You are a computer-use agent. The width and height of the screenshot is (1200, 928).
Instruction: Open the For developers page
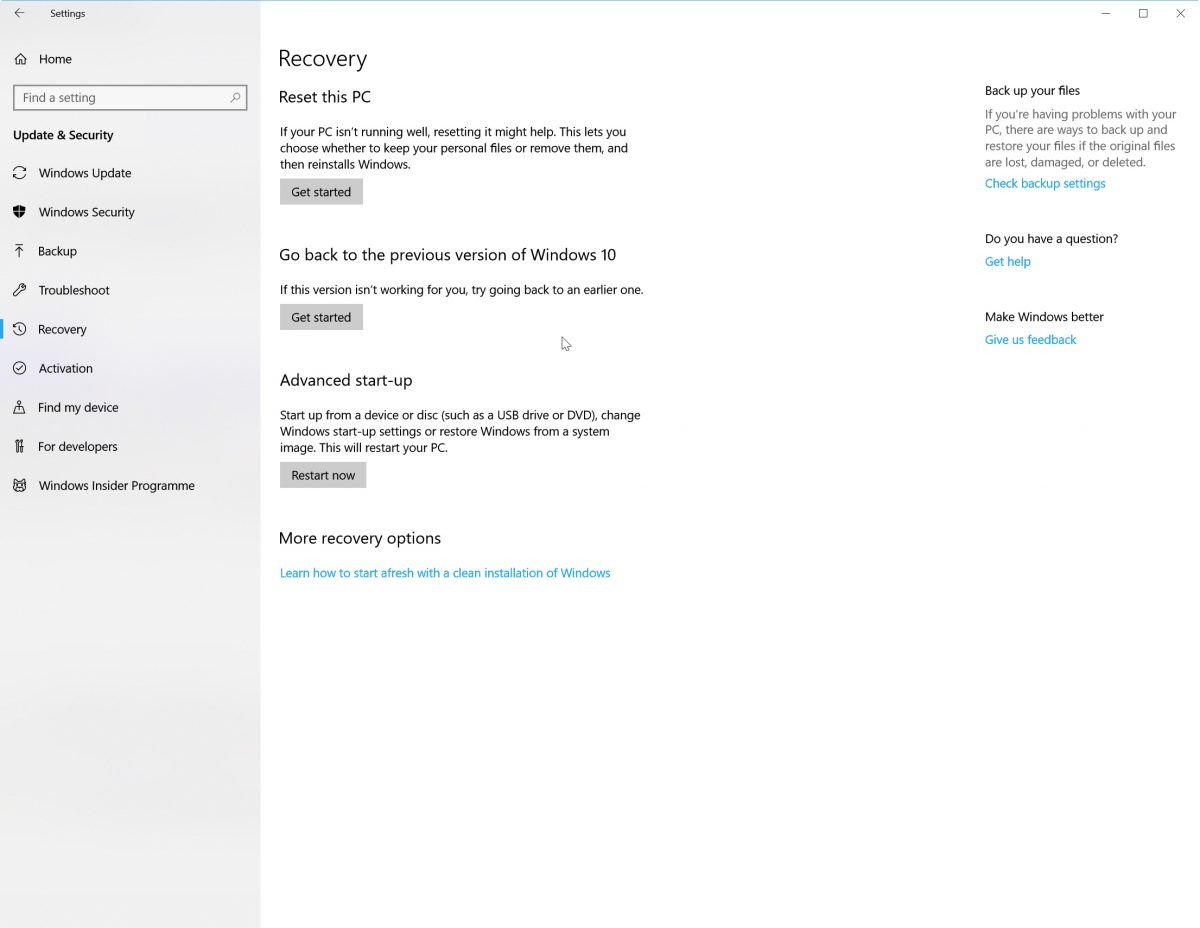click(x=130, y=446)
